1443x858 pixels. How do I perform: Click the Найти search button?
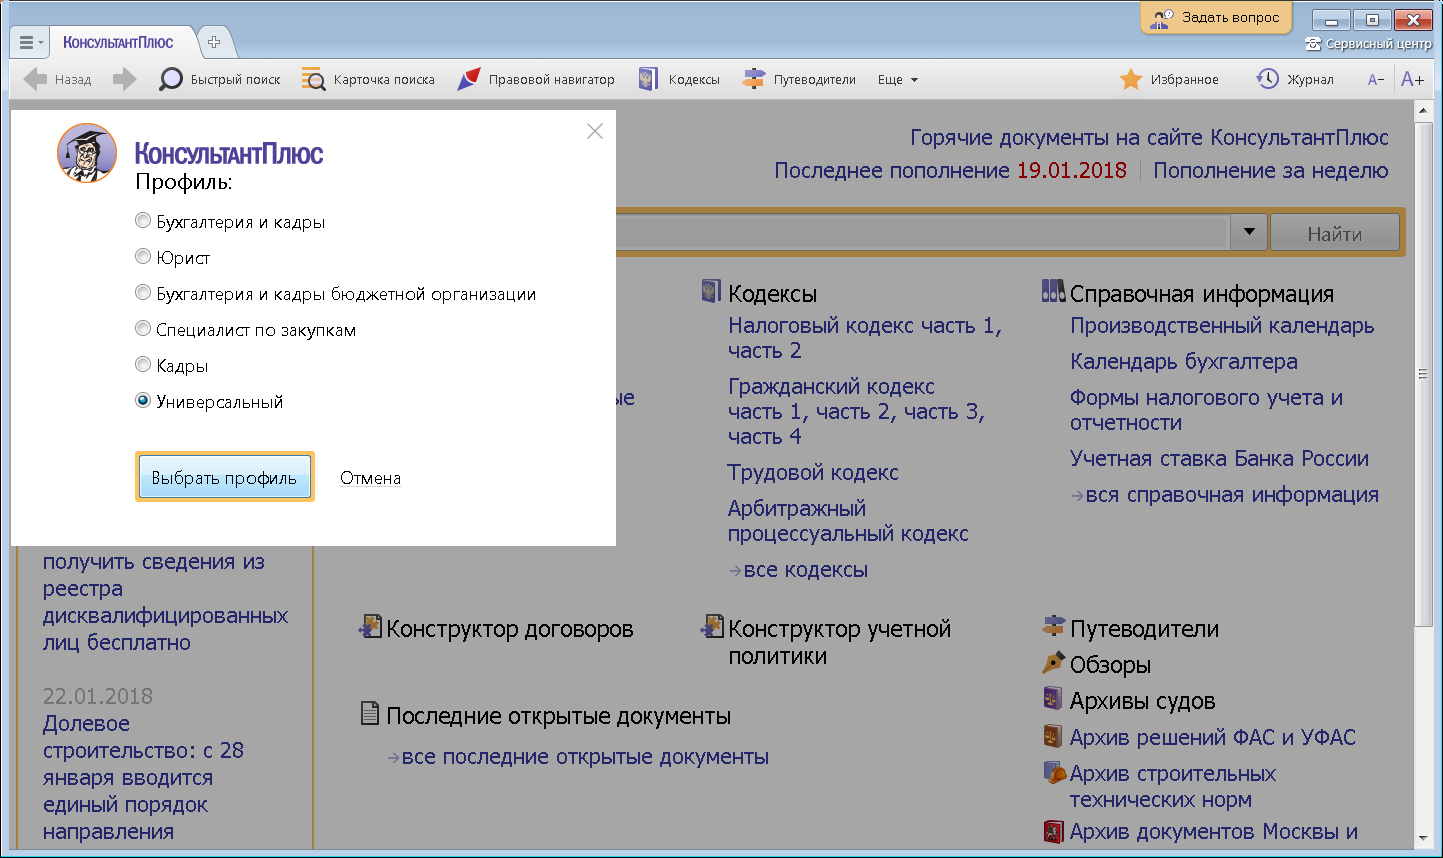[1334, 233]
